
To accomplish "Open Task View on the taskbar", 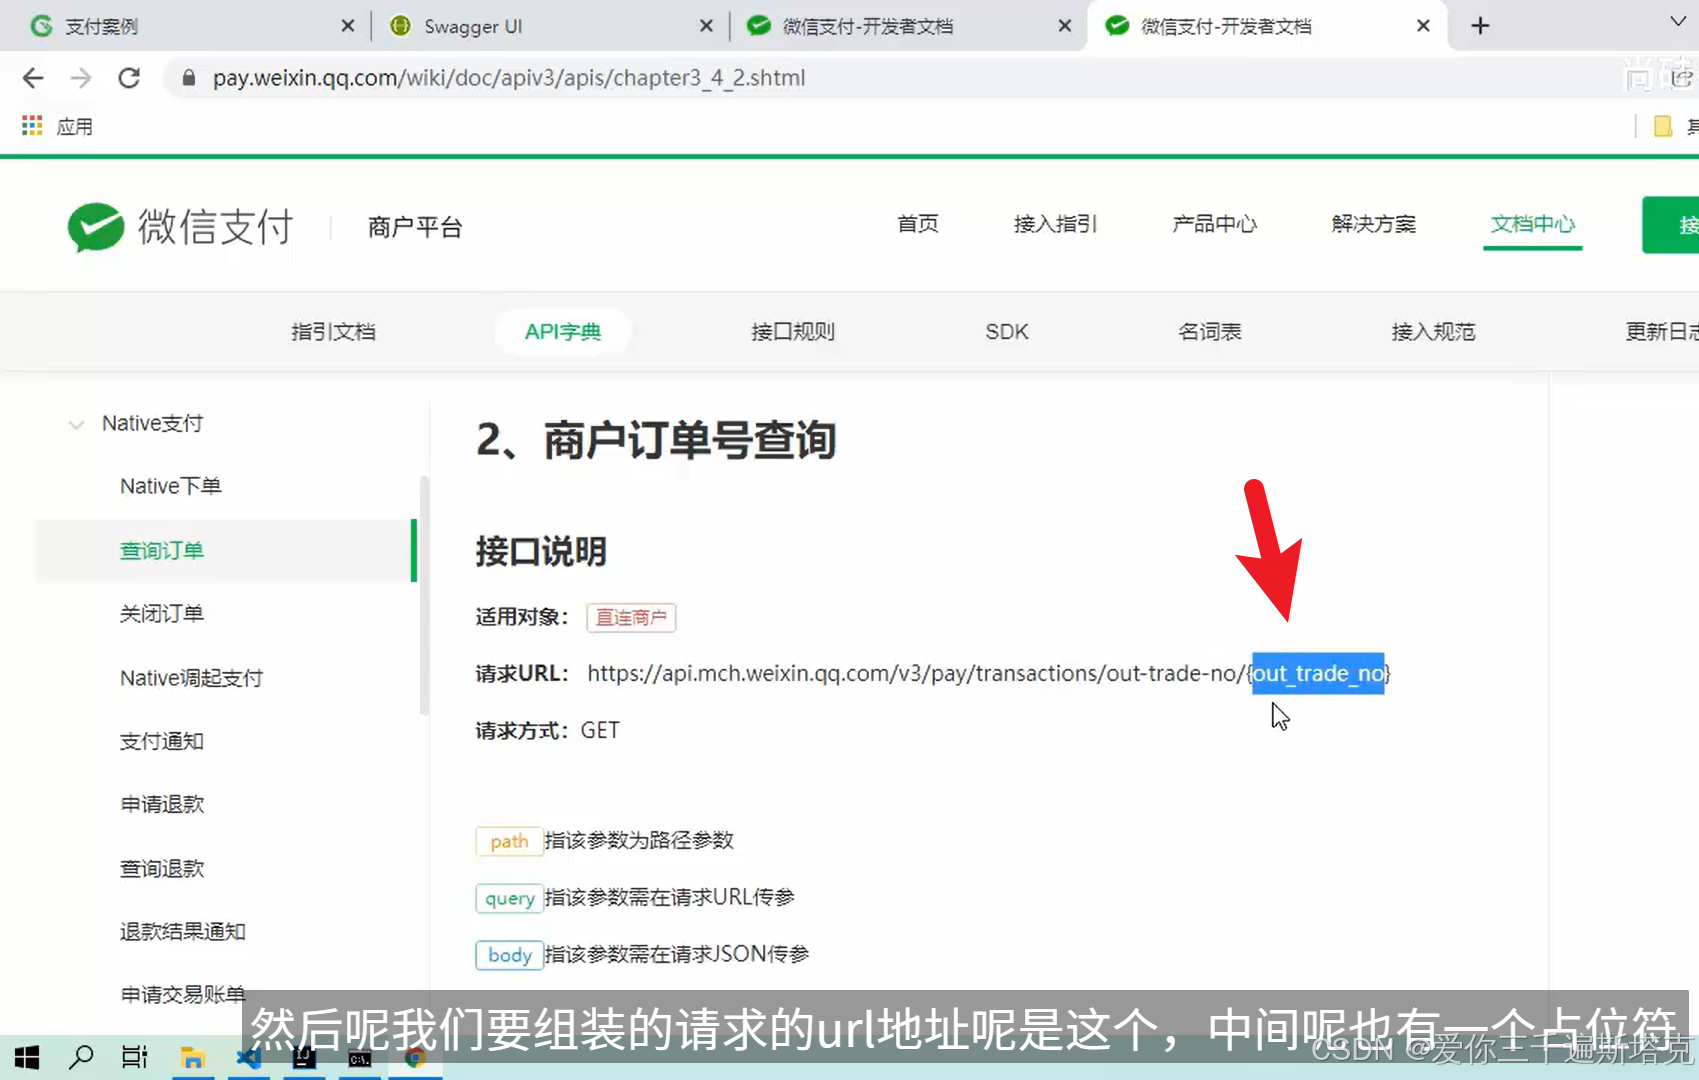I will point(134,1057).
